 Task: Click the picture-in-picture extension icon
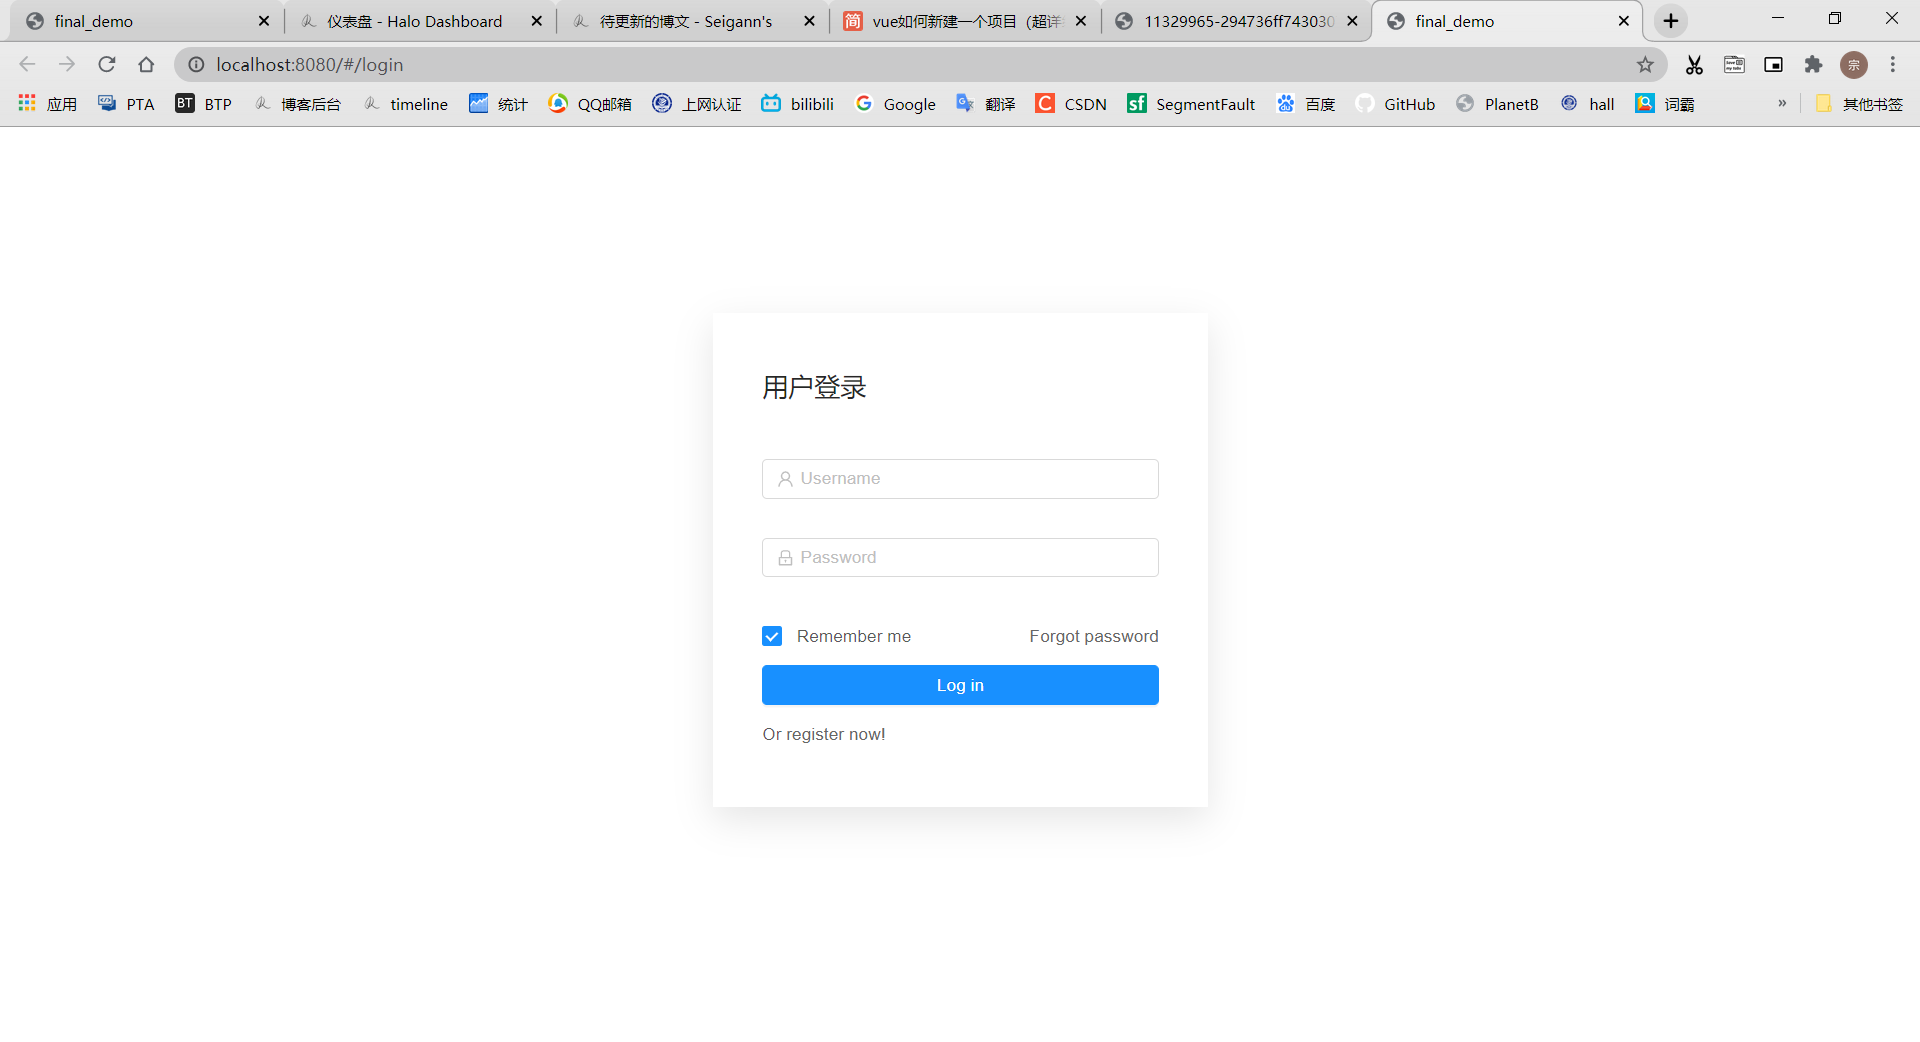(1773, 65)
